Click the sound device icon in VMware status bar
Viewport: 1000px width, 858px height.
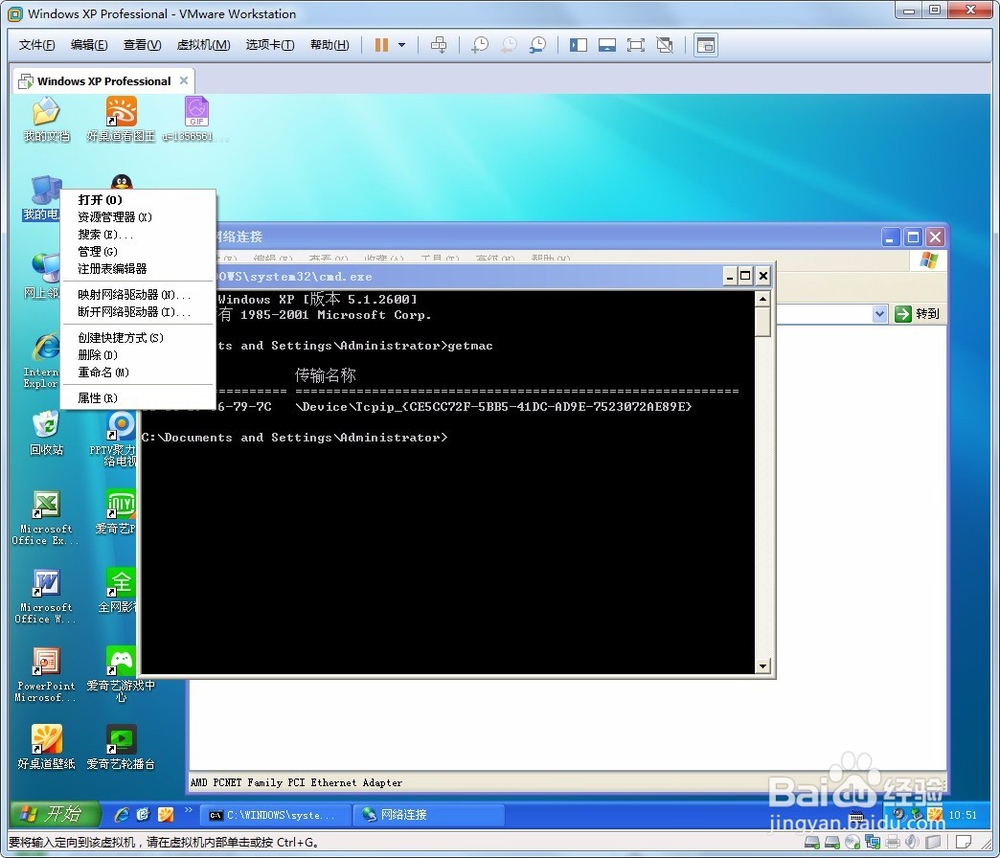[913, 842]
